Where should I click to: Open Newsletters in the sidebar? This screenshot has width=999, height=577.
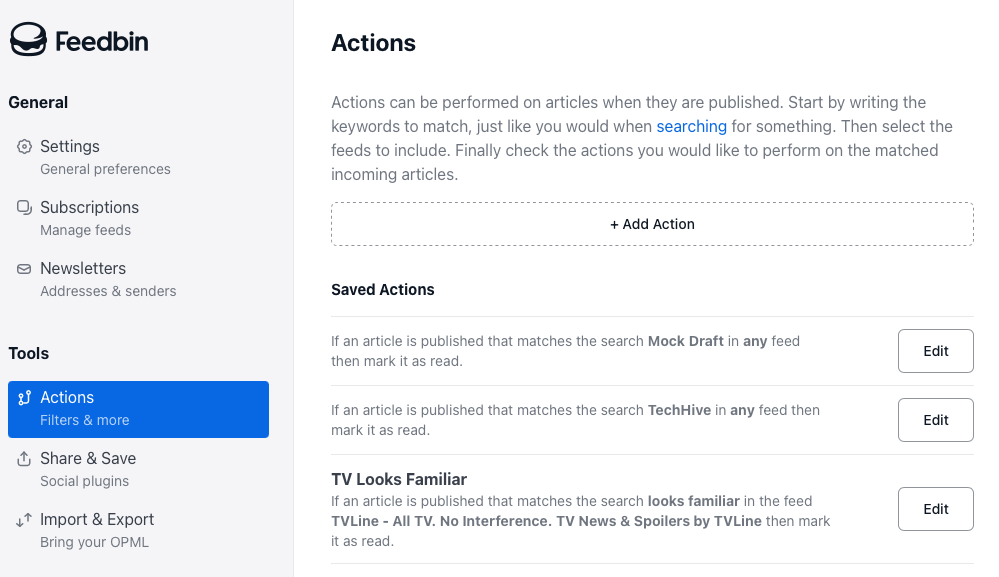(138, 280)
